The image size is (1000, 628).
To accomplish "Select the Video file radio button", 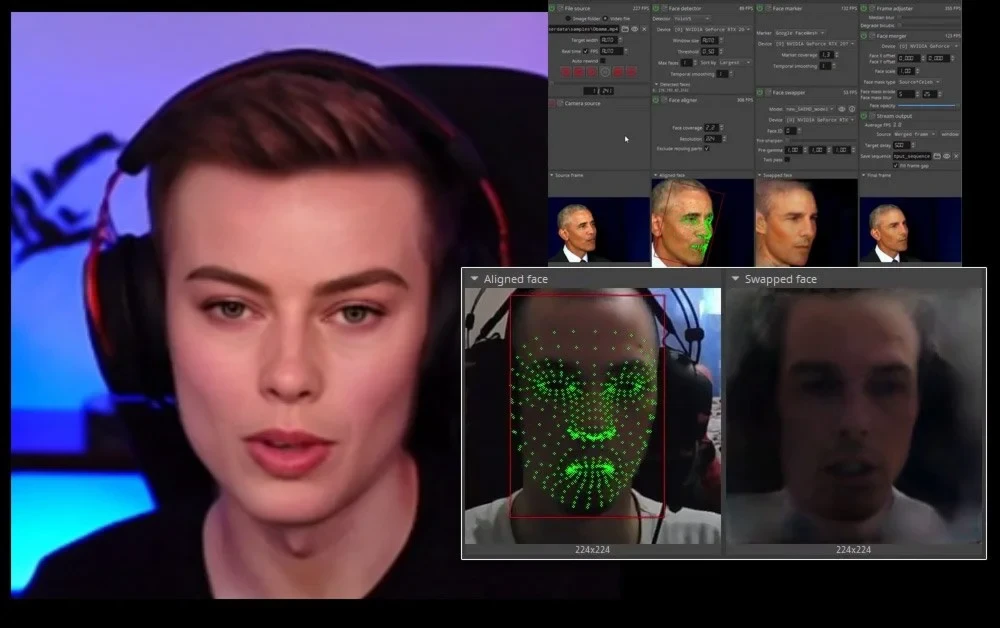I will pos(605,18).
